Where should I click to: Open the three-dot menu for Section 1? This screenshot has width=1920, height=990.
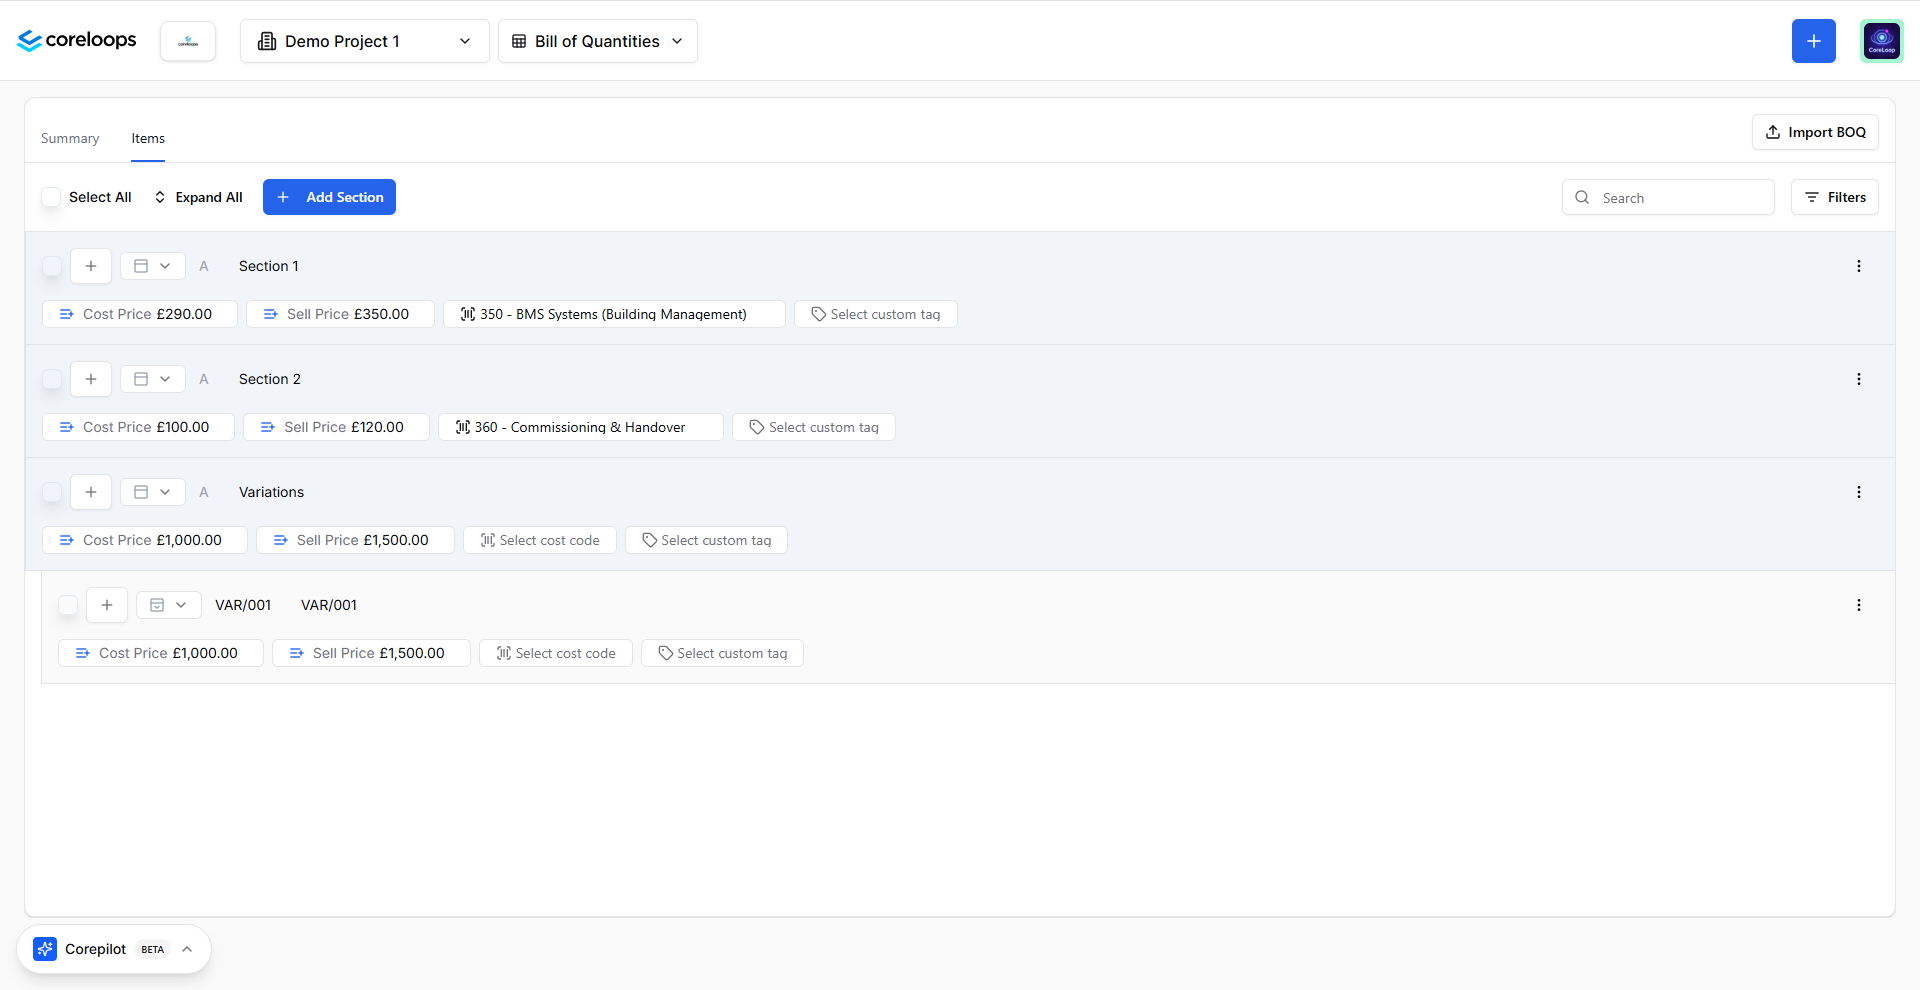(1859, 266)
